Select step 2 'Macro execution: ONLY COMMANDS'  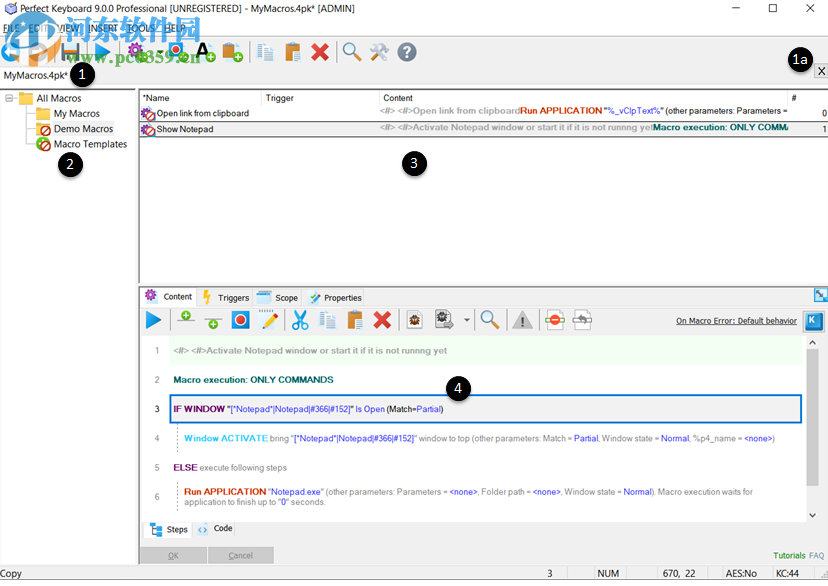(x=485, y=380)
